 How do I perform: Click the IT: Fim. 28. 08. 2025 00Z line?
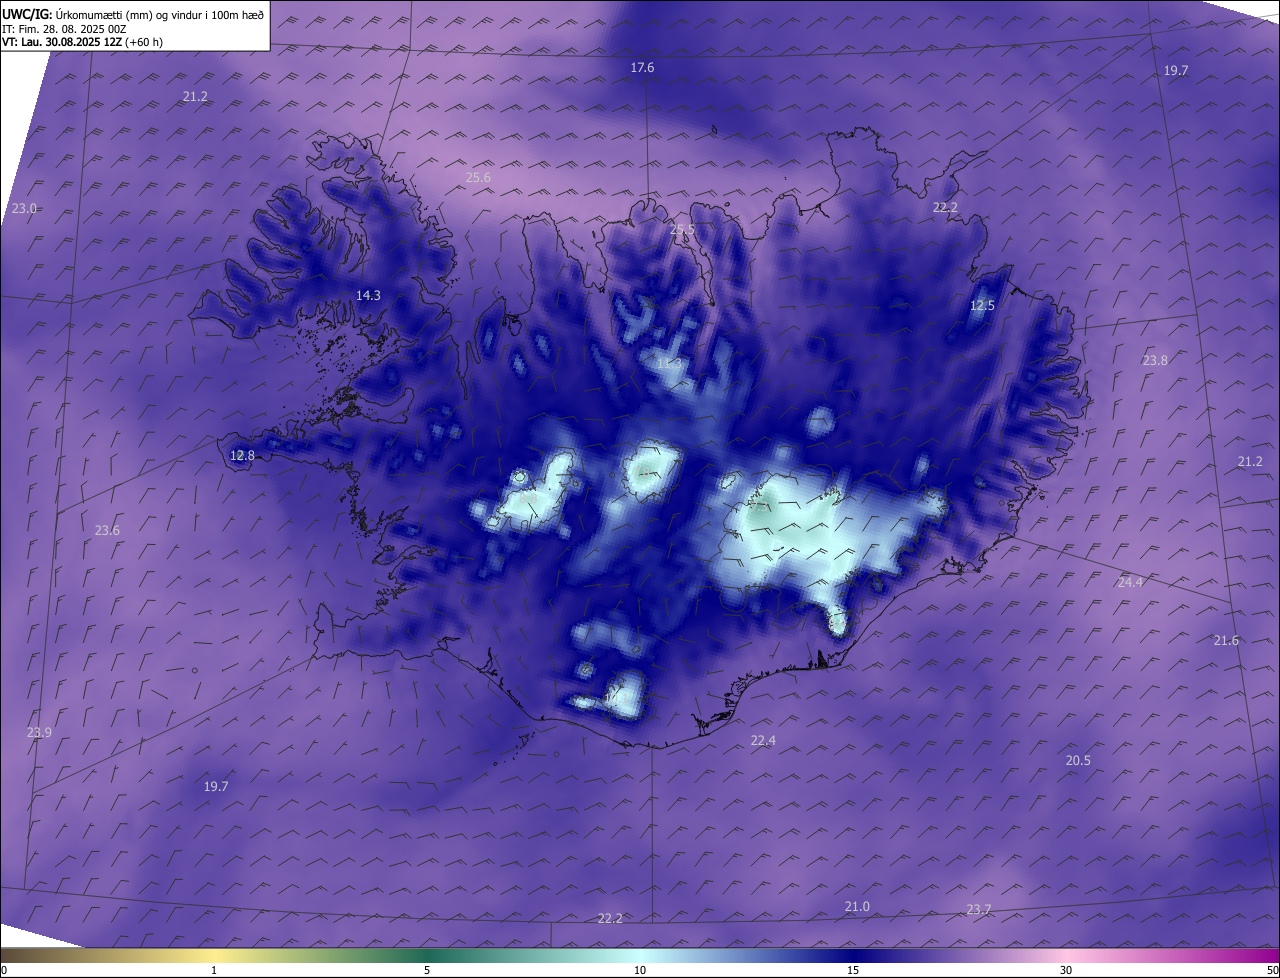click(64, 29)
